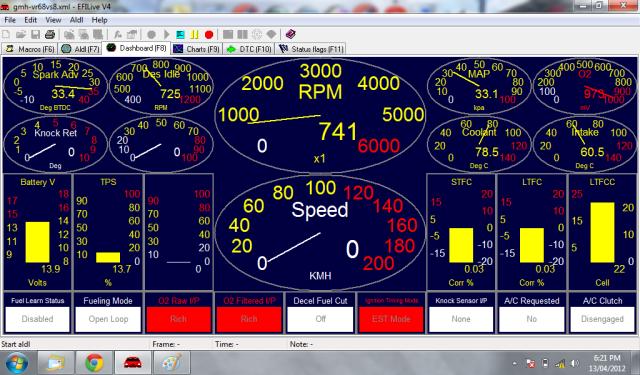The width and height of the screenshot is (640, 375).
Task: Open the View menu
Action: [x=53, y=20]
